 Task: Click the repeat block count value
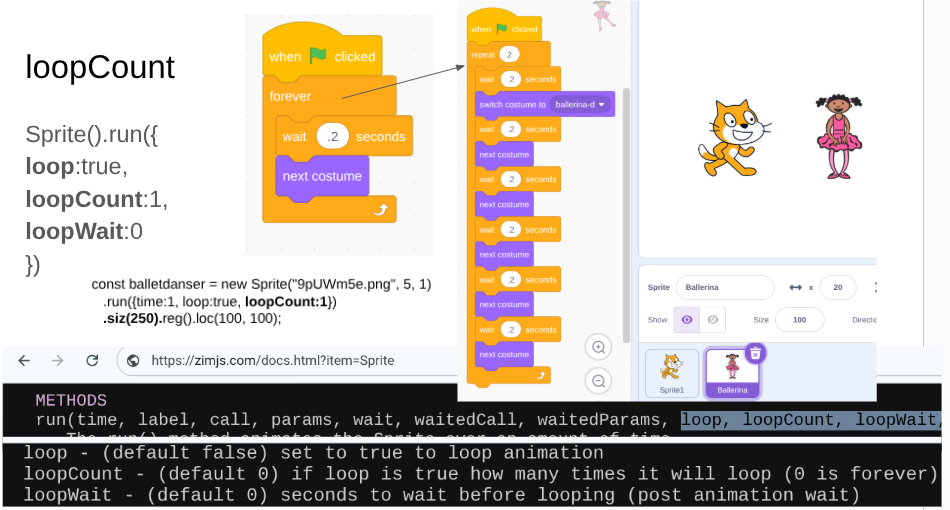(509, 54)
